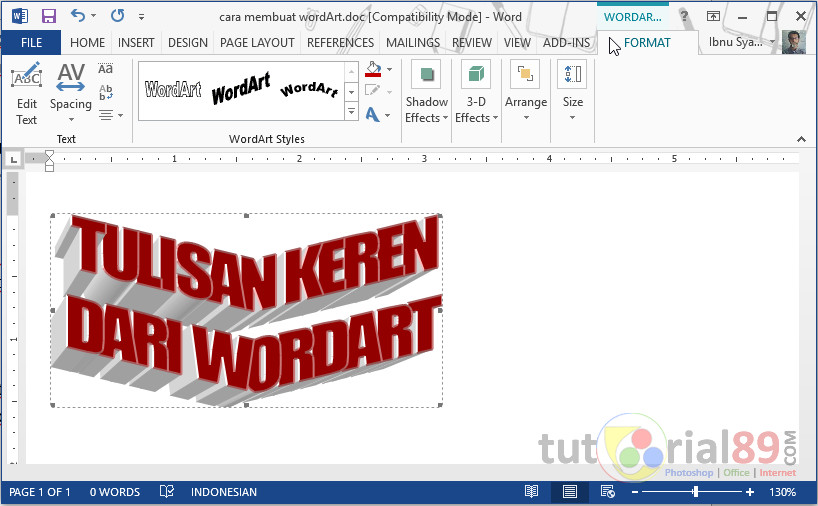Open the FILE tab
The height and width of the screenshot is (506, 818).
tap(31, 43)
